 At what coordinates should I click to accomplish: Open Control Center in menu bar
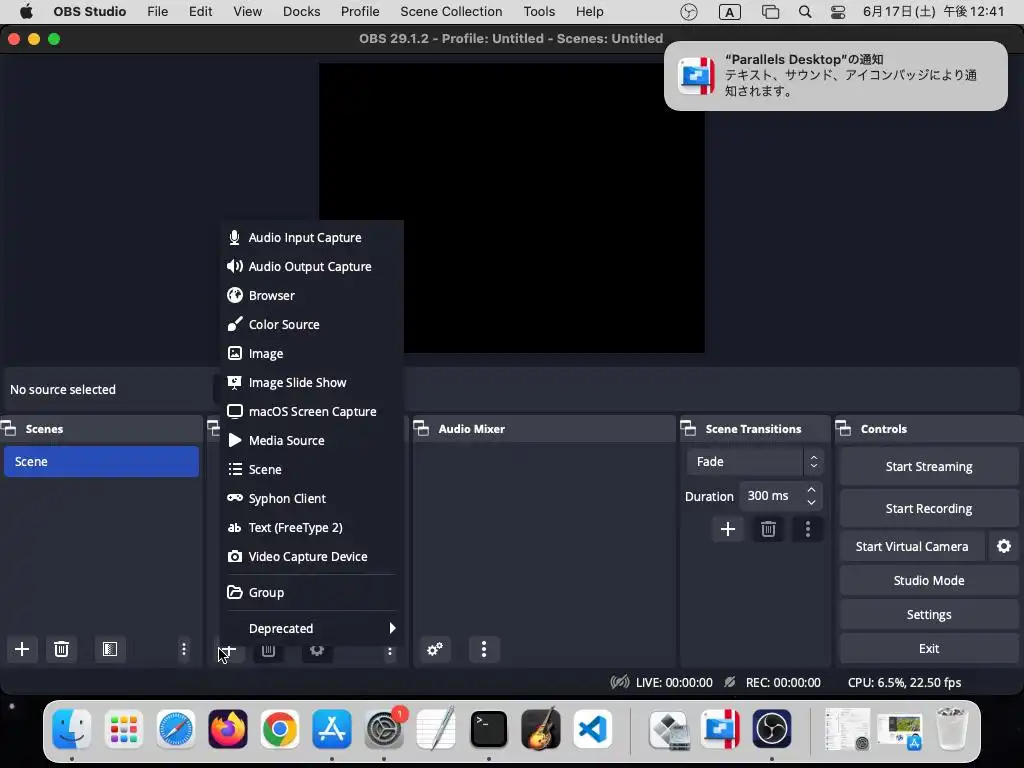pos(838,12)
